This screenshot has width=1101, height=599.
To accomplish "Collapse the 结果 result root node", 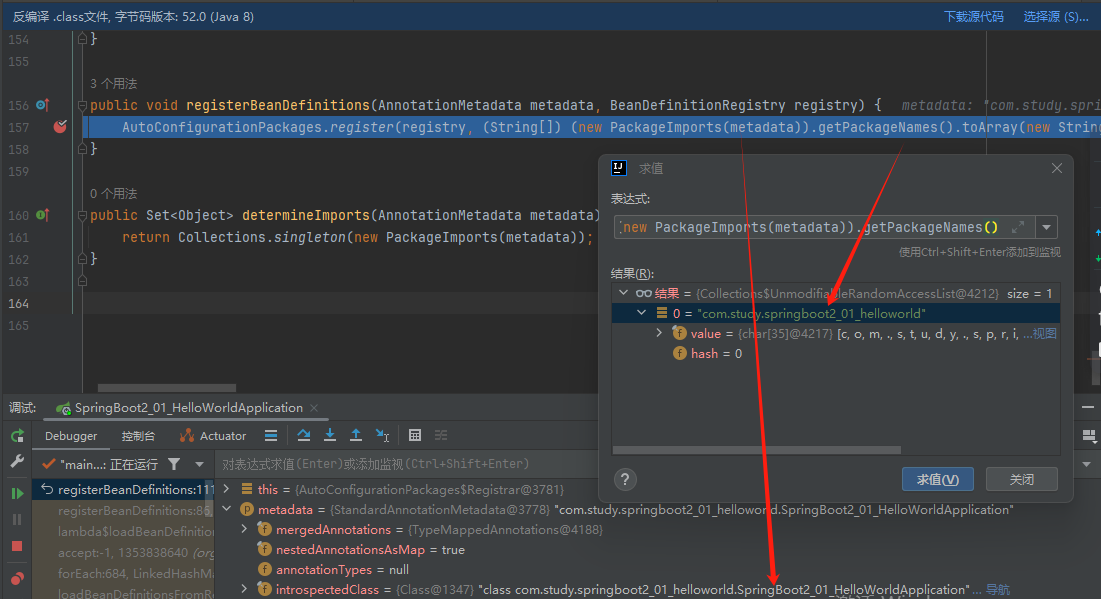I will tap(624, 293).
